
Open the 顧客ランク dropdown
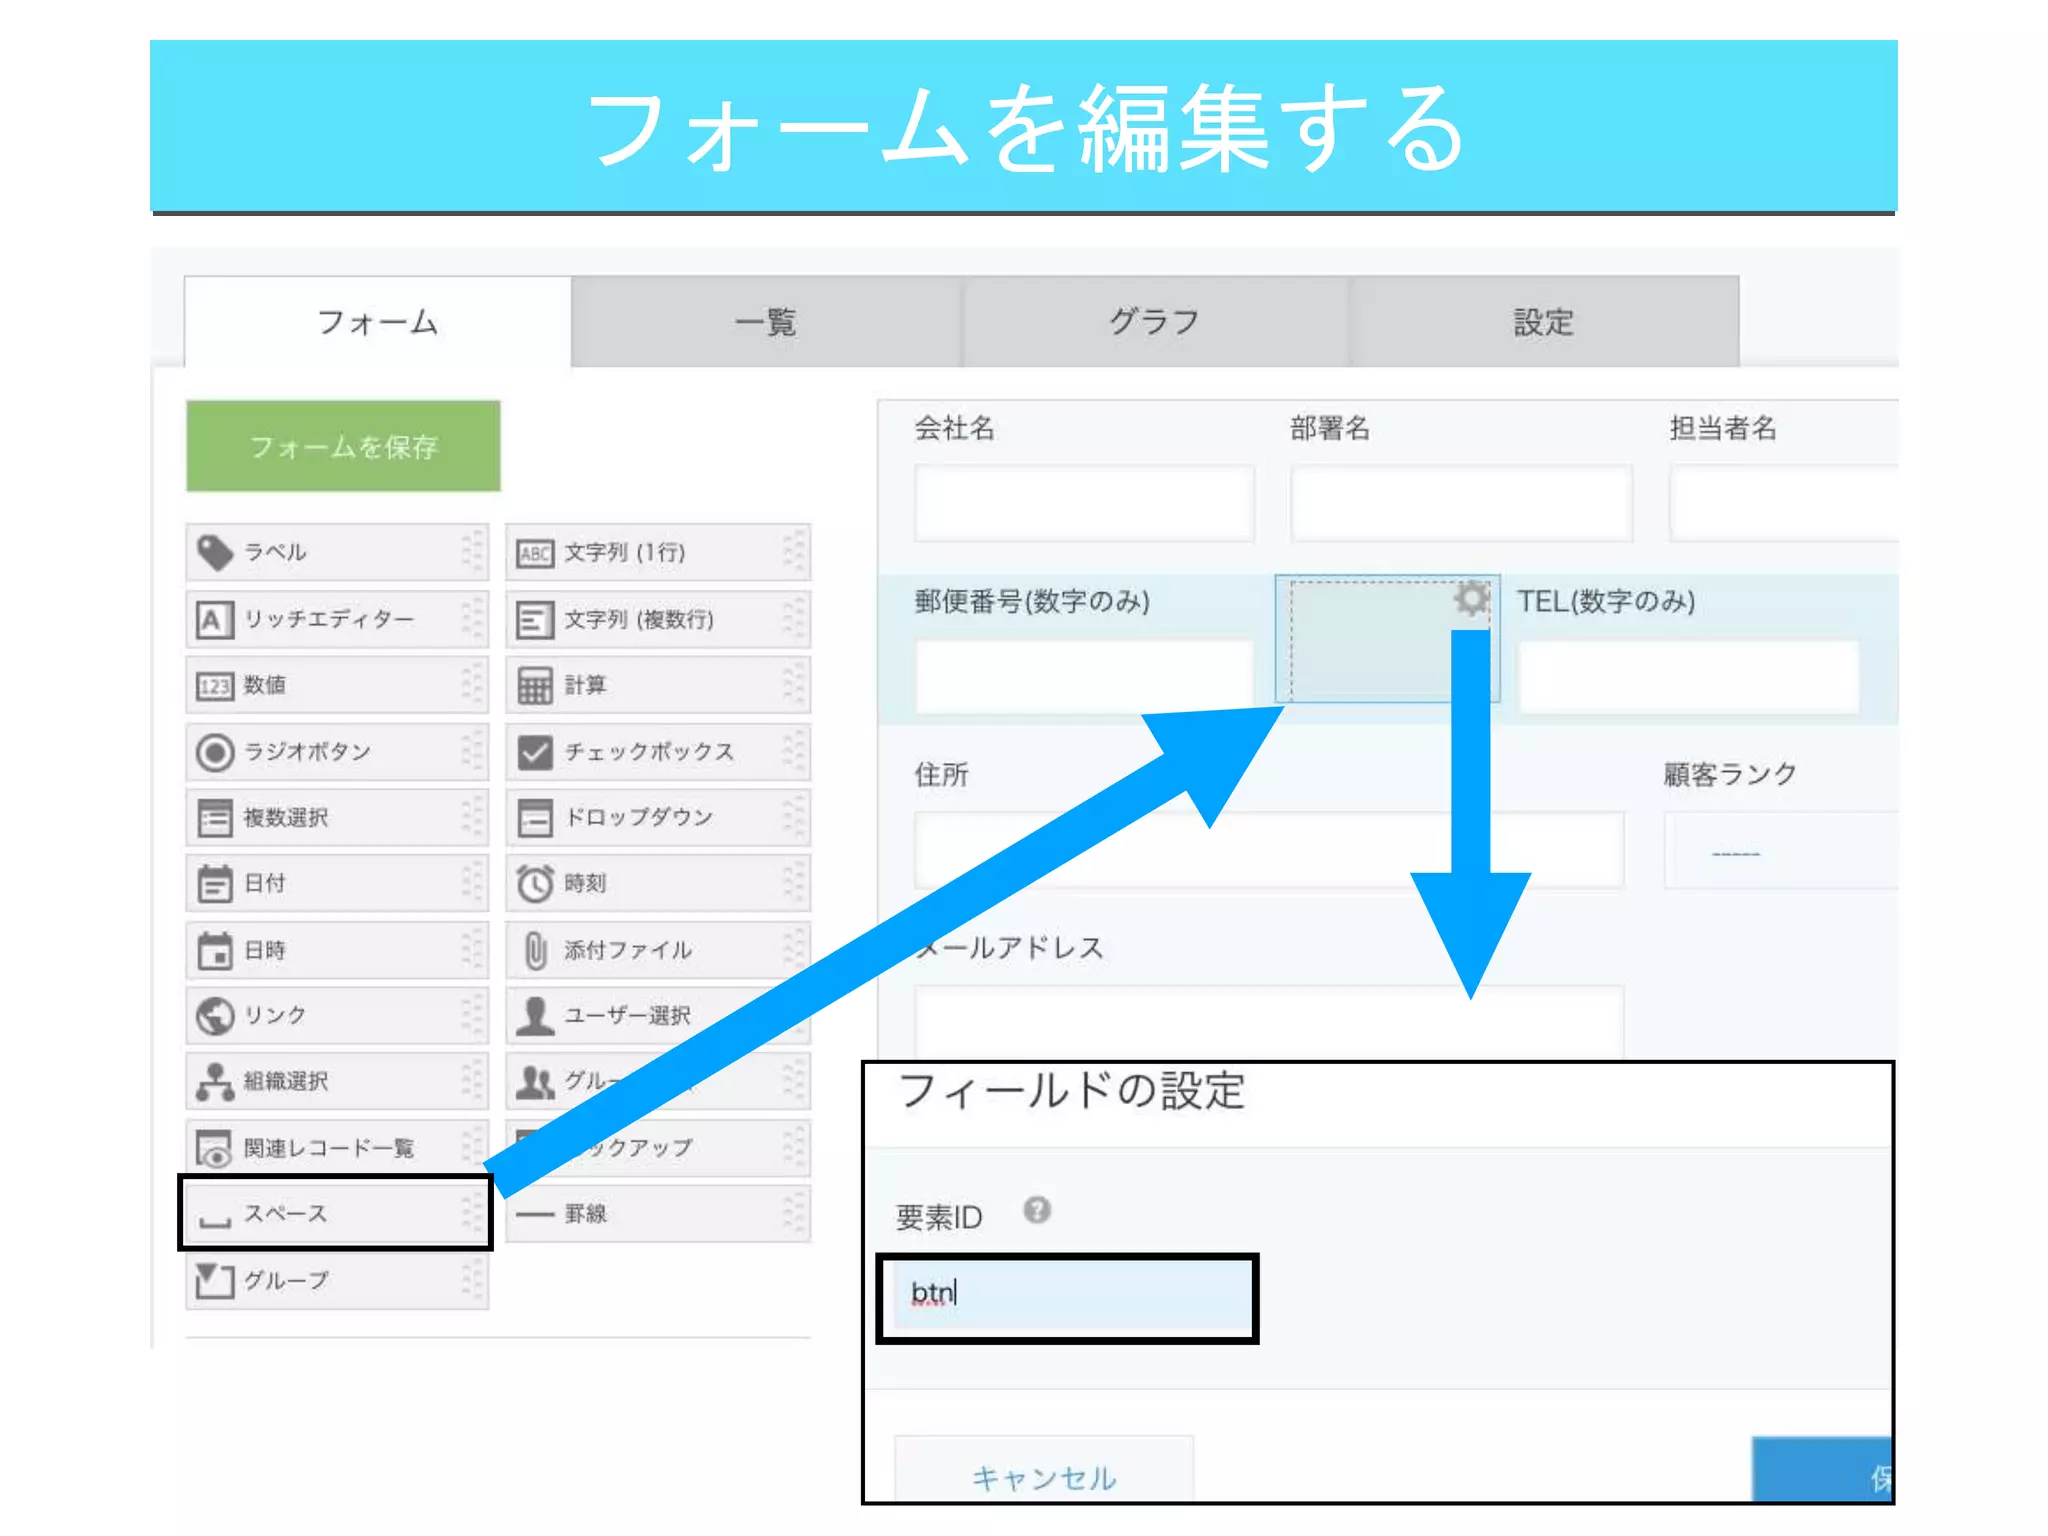(1781, 850)
